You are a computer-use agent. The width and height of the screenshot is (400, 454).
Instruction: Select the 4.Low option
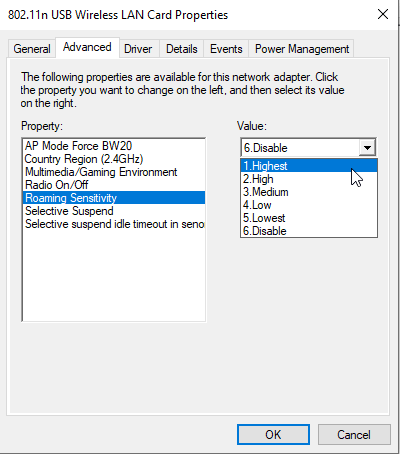click(309, 205)
